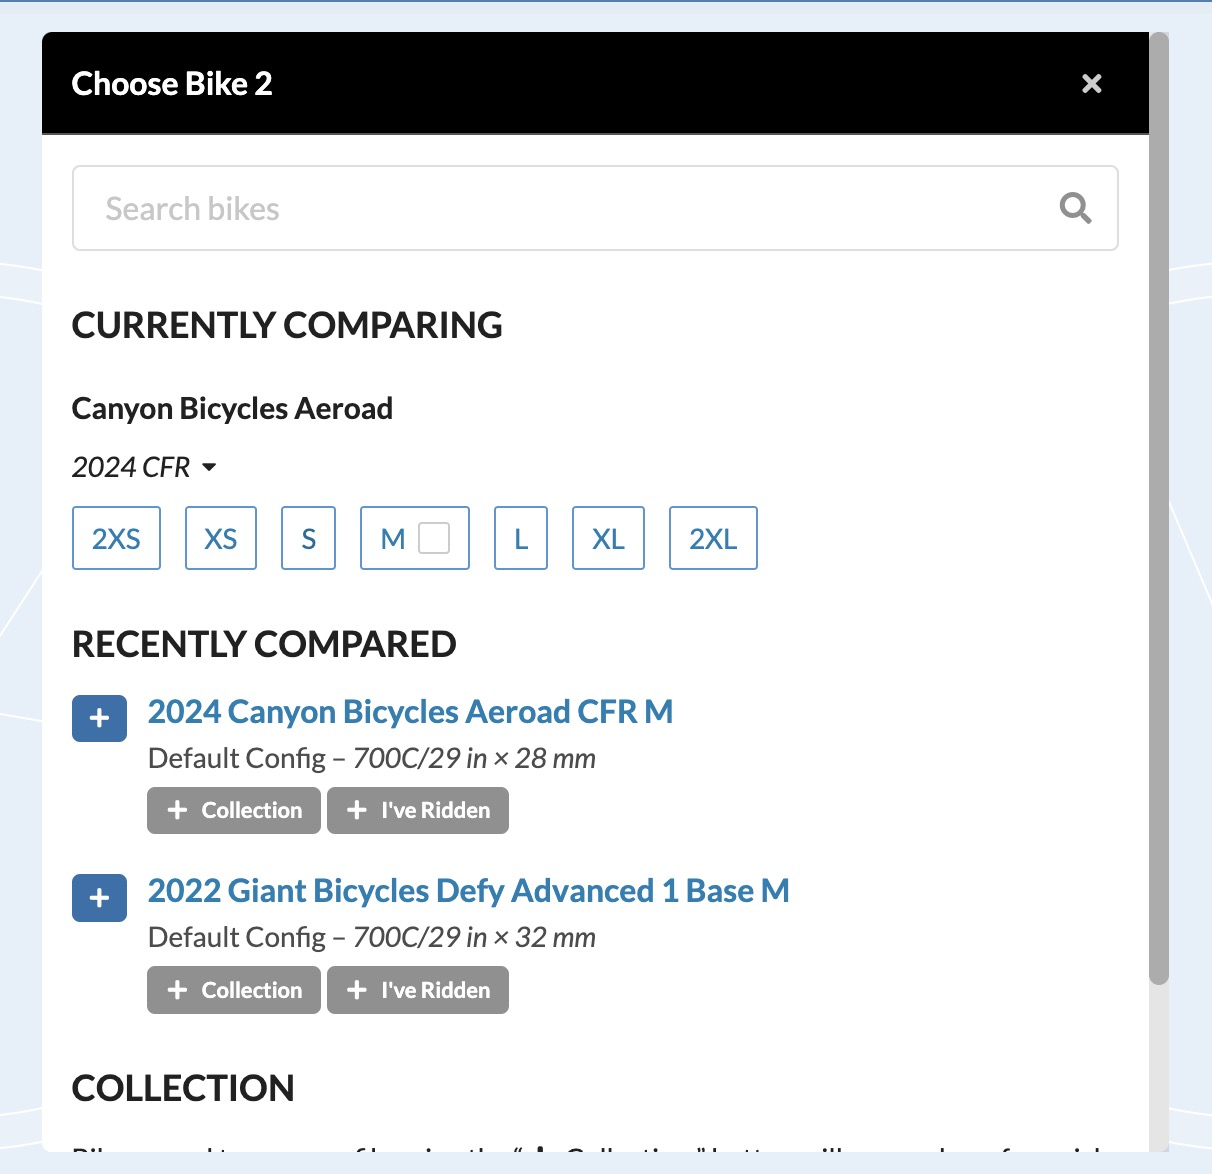
Task: Click the plus icon on Aeroad's I've Ridden button
Action: pyautogui.click(x=356, y=810)
